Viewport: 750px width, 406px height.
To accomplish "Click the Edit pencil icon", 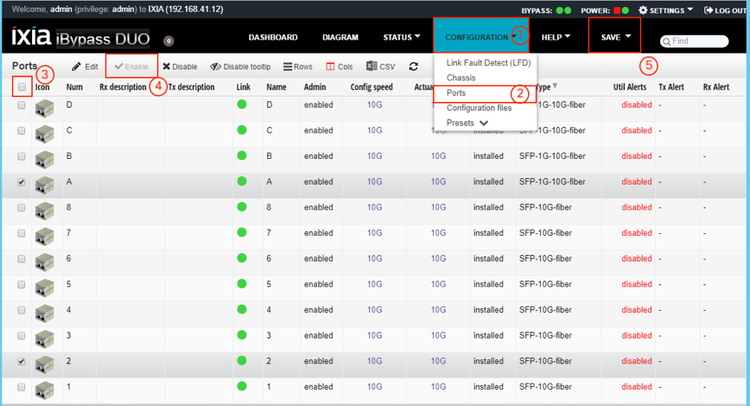I will (76, 66).
